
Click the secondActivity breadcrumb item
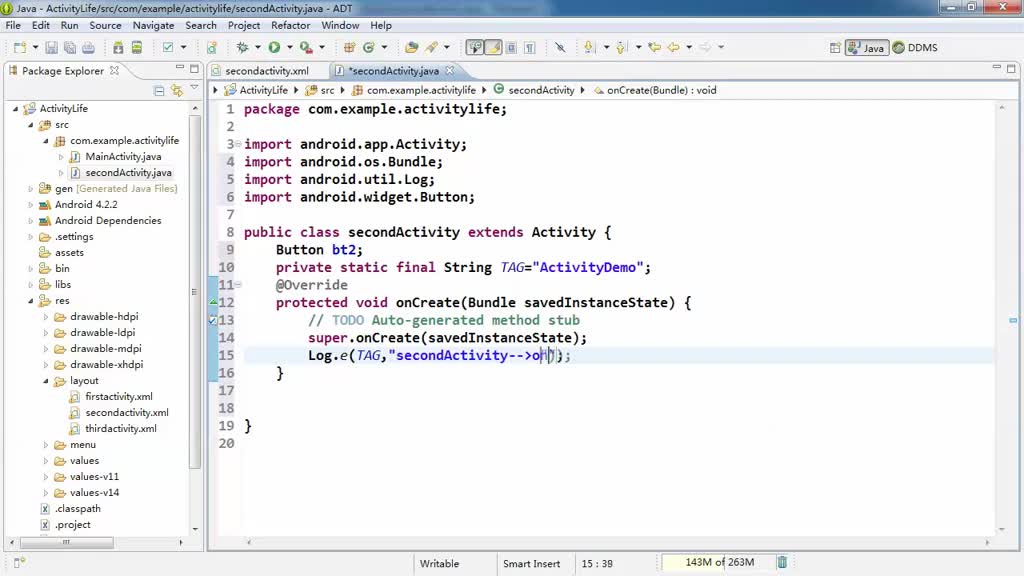(x=534, y=90)
